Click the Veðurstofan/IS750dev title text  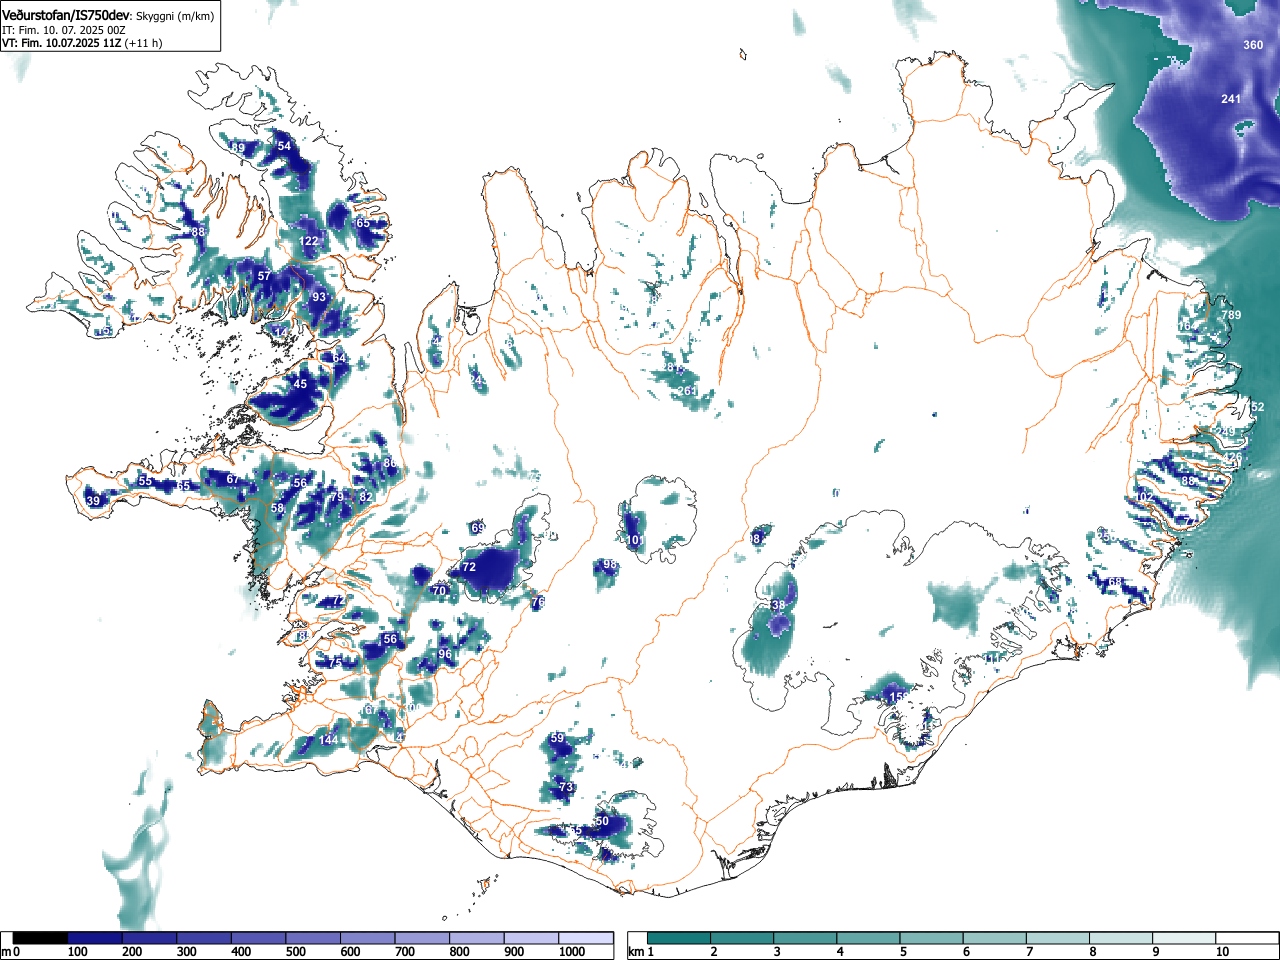(66, 16)
